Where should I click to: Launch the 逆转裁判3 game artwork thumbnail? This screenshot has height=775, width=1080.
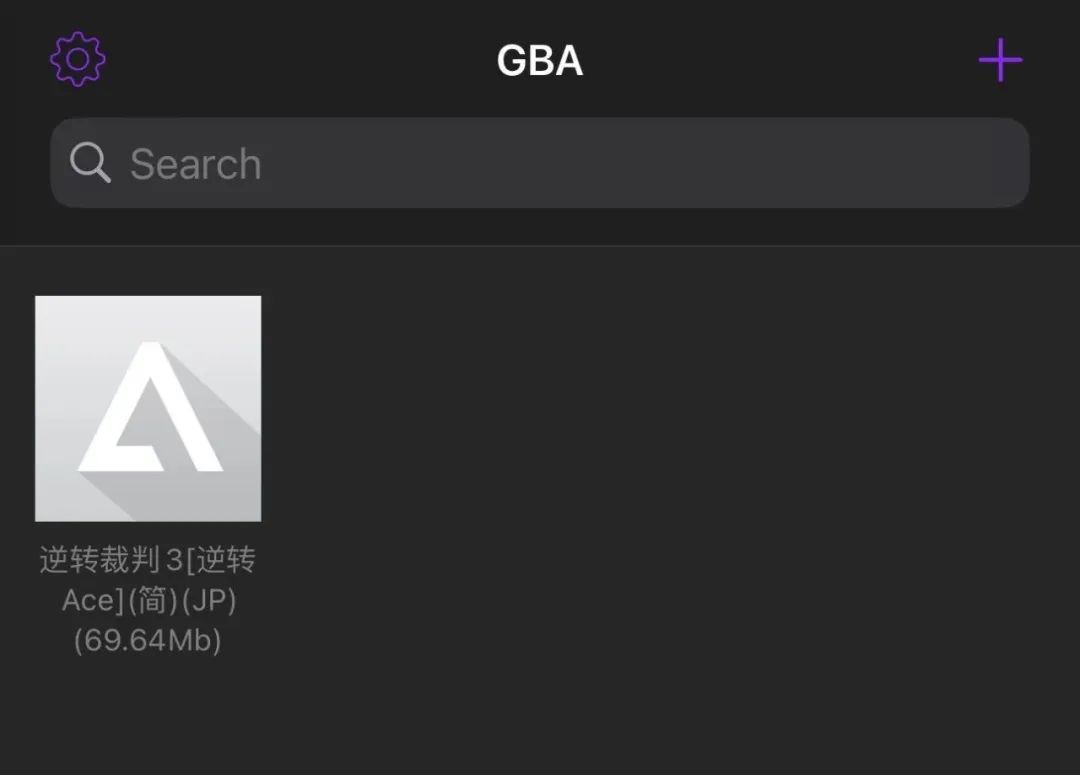[x=148, y=409]
